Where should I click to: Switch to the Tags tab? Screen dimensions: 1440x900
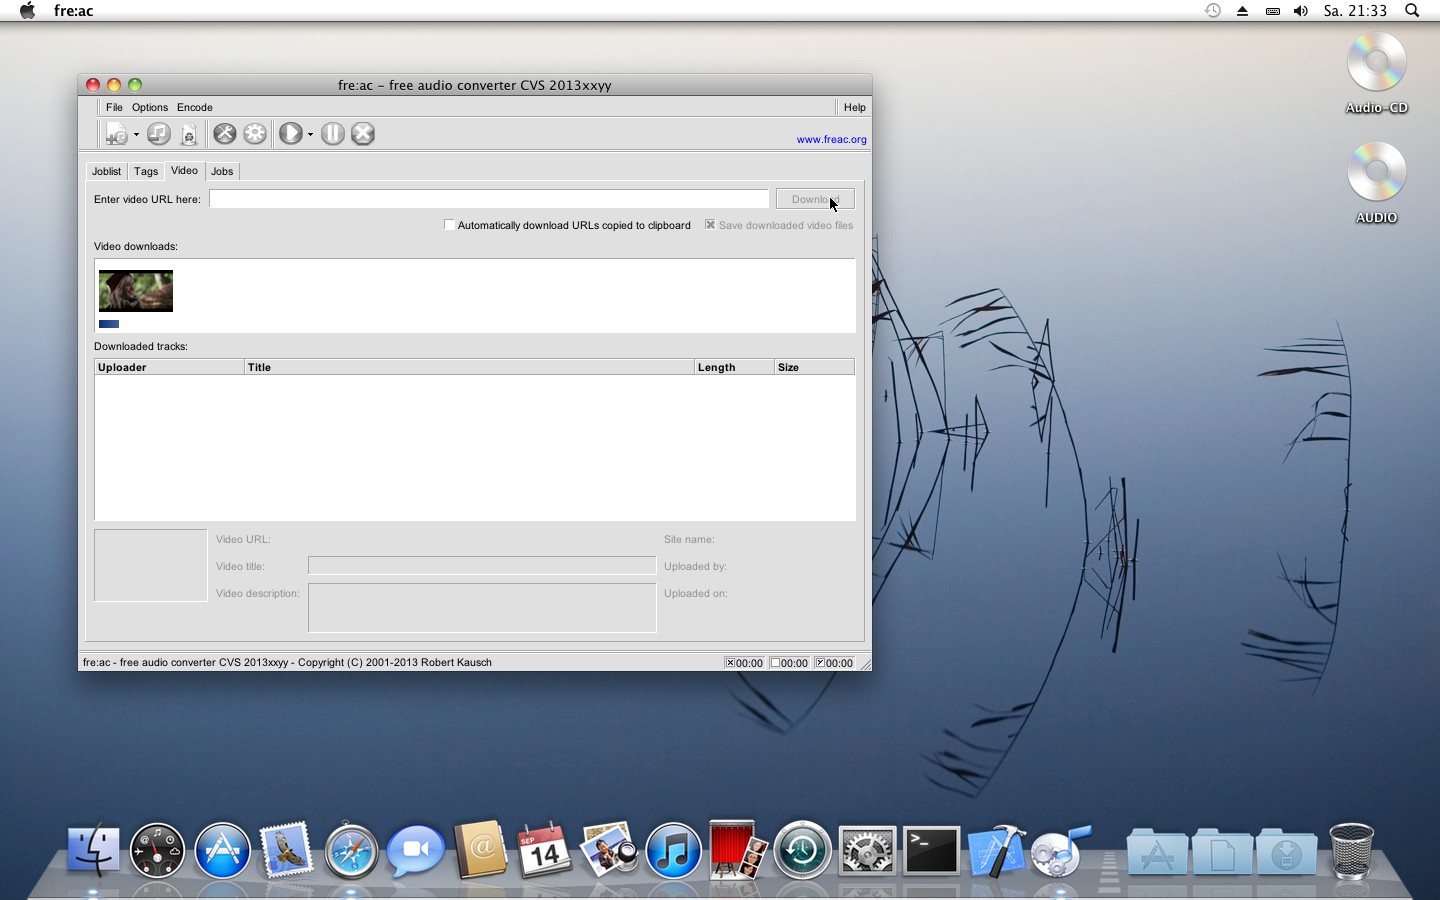click(x=146, y=171)
